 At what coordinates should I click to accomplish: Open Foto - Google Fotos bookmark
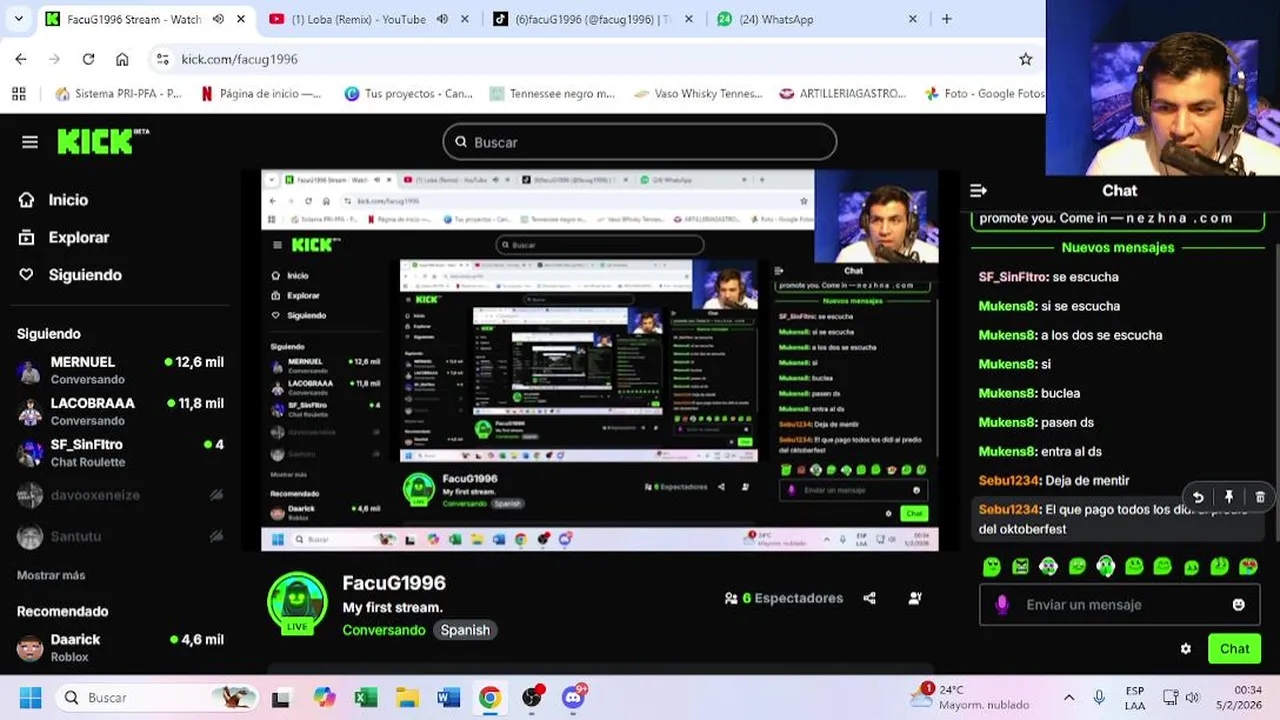pos(985,93)
